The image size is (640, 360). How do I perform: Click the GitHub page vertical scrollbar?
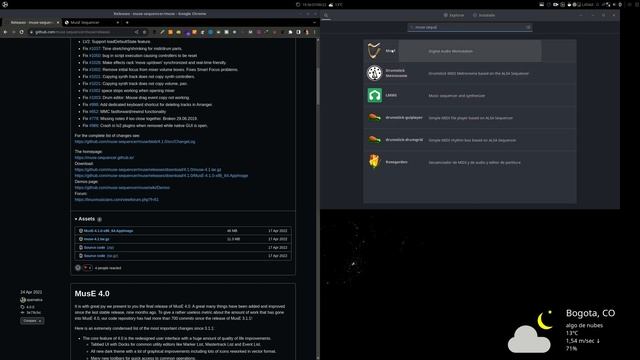coord(318,86)
